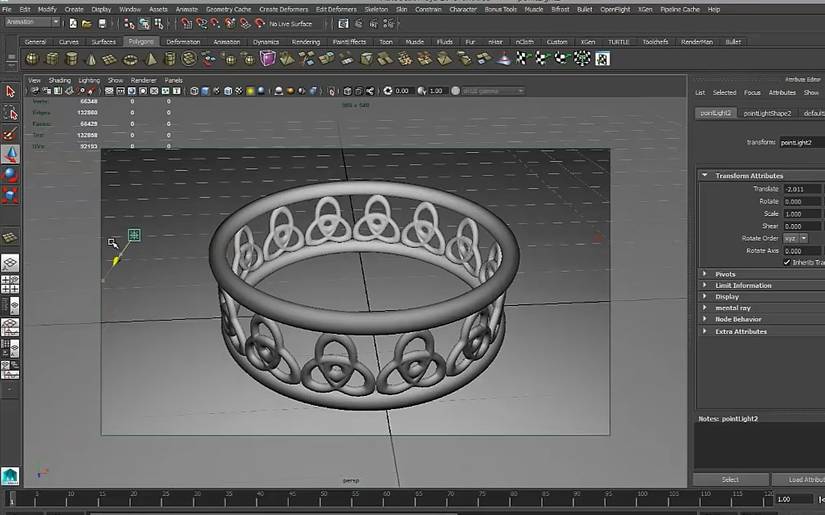Click the Open Scene folder icon
The height and width of the screenshot is (515, 825).
point(87,24)
